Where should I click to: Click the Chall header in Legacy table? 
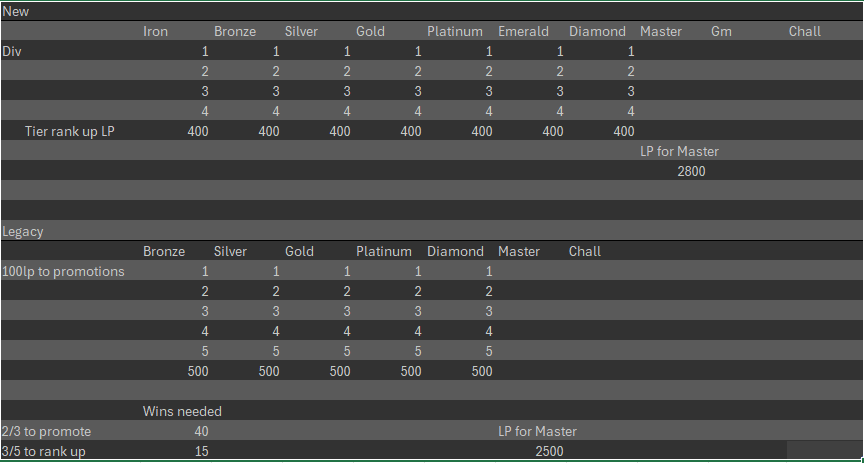tap(585, 252)
